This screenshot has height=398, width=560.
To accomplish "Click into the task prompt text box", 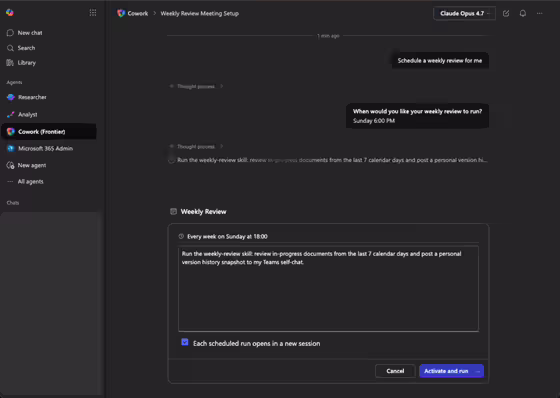I will [x=328, y=289].
